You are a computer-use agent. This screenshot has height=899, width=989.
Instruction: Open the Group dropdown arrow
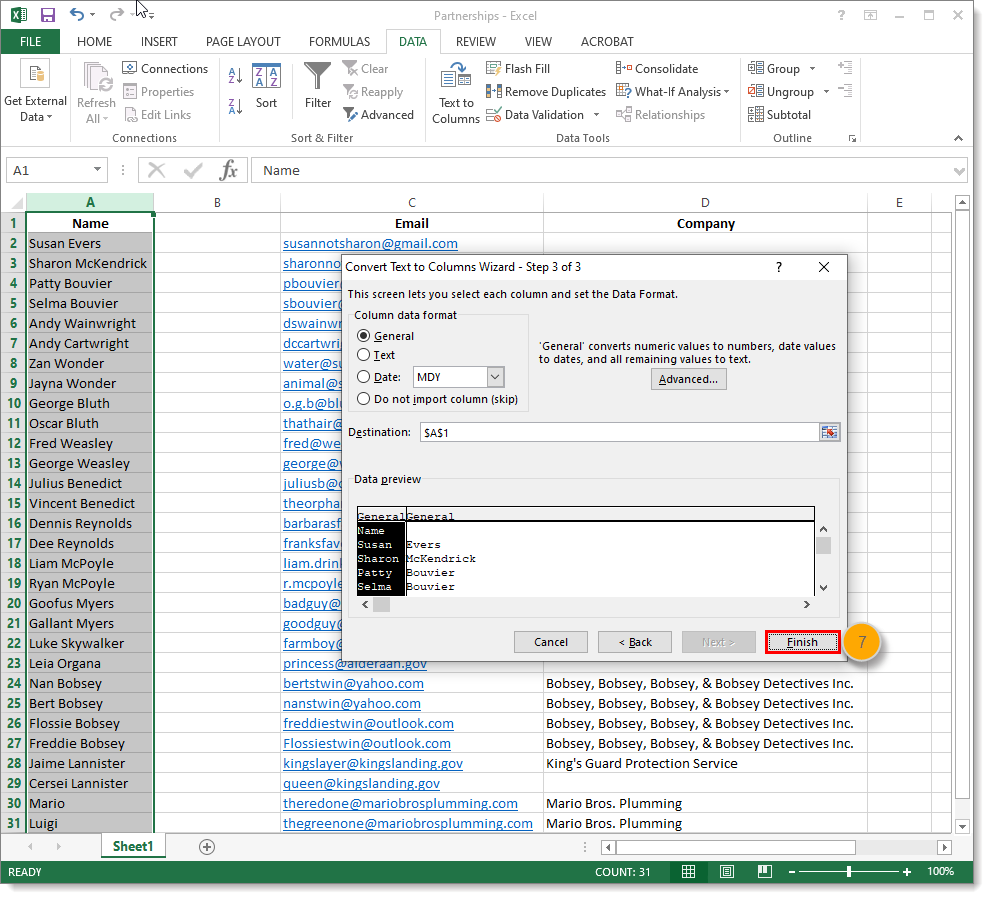click(812, 69)
